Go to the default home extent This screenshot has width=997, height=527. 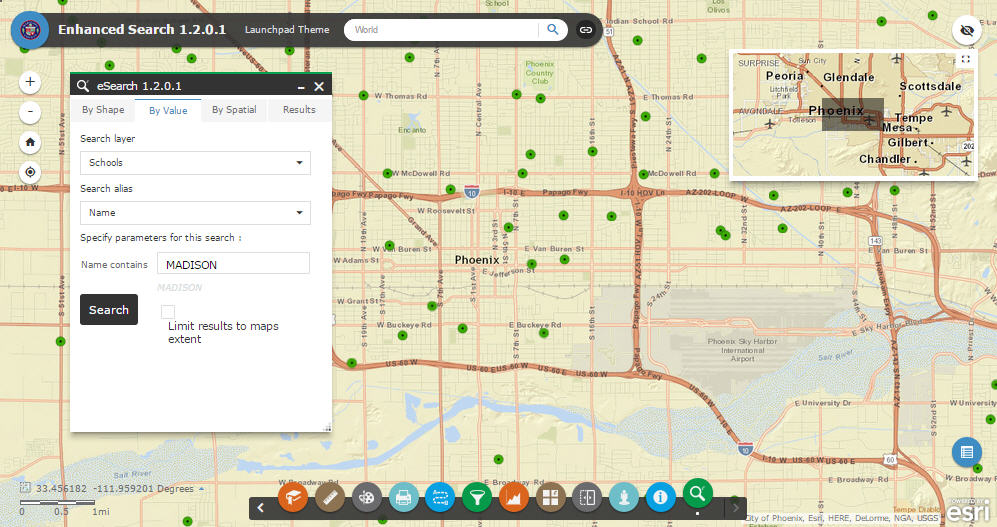click(x=30, y=142)
